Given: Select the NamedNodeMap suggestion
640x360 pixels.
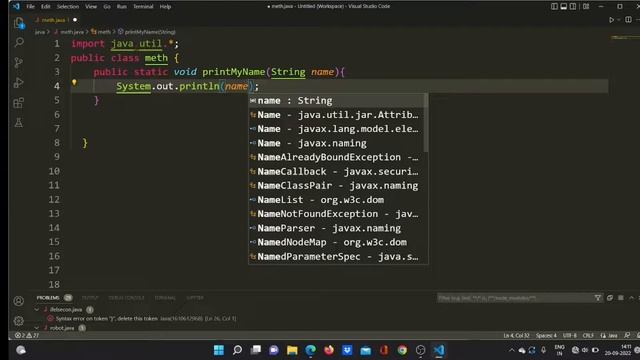Looking at the screenshot, I should pyautogui.click(x=336, y=242).
